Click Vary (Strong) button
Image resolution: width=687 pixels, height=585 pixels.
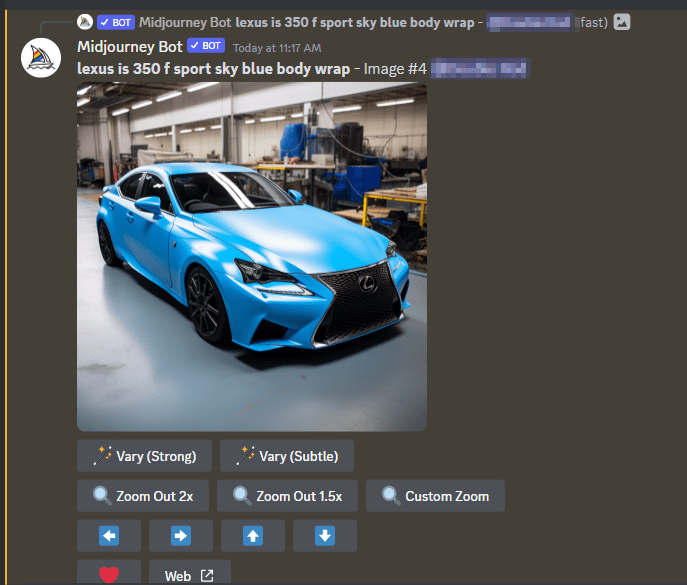144,456
